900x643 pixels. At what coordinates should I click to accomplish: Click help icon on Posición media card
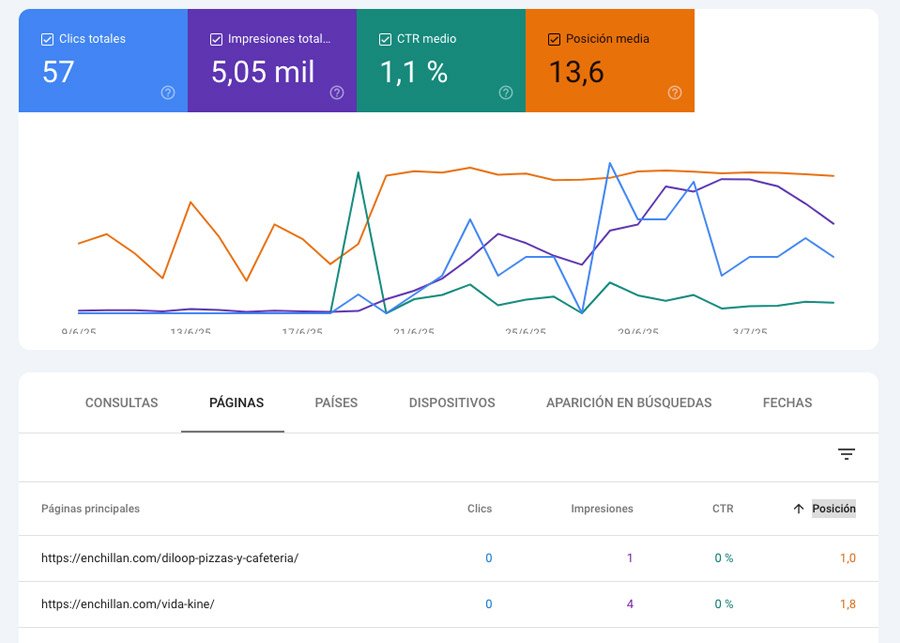pos(675,93)
